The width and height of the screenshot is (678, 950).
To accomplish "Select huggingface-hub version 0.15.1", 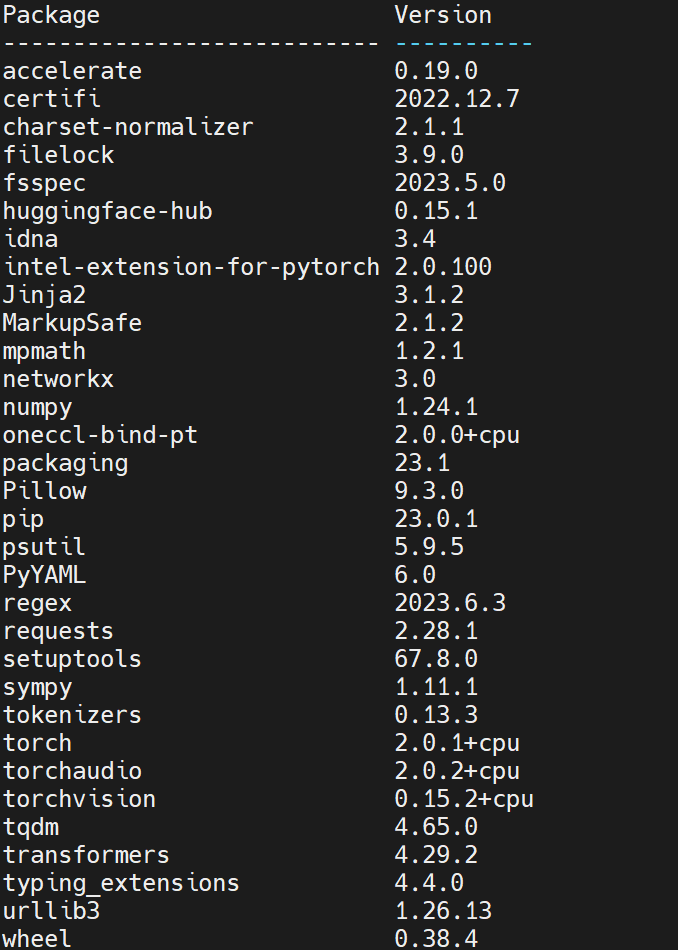I will [436, 211].
